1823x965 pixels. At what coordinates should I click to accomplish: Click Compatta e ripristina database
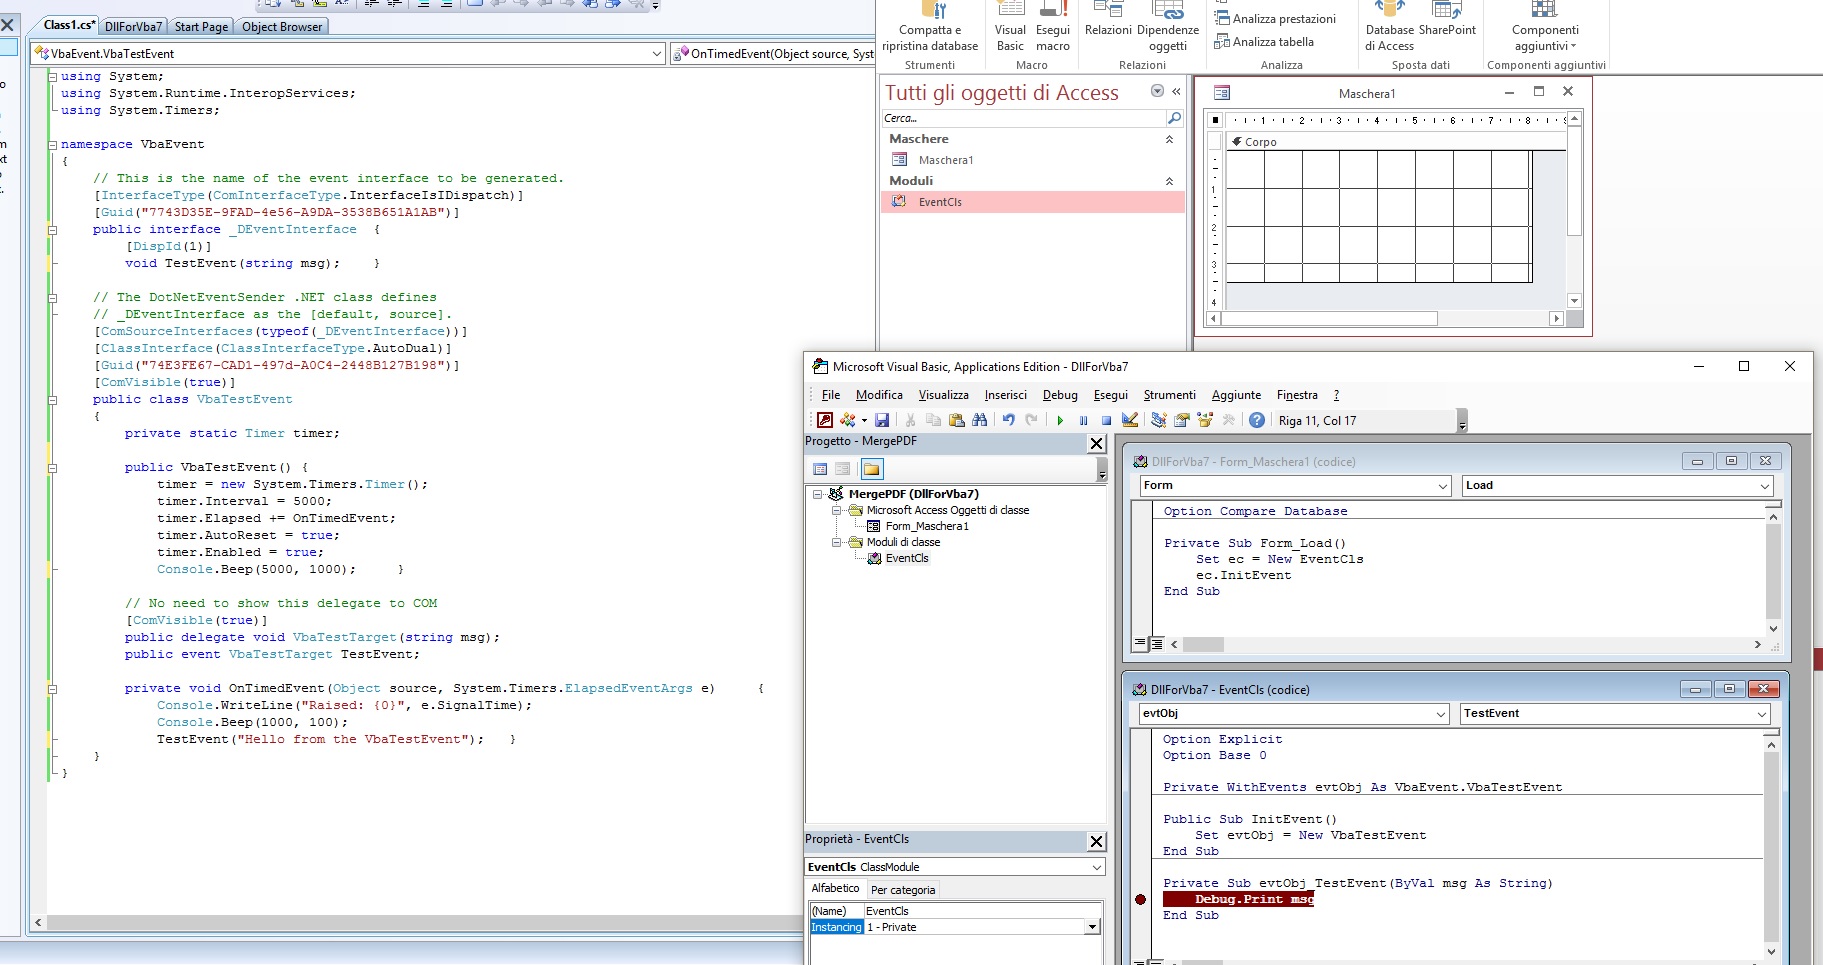930,28
